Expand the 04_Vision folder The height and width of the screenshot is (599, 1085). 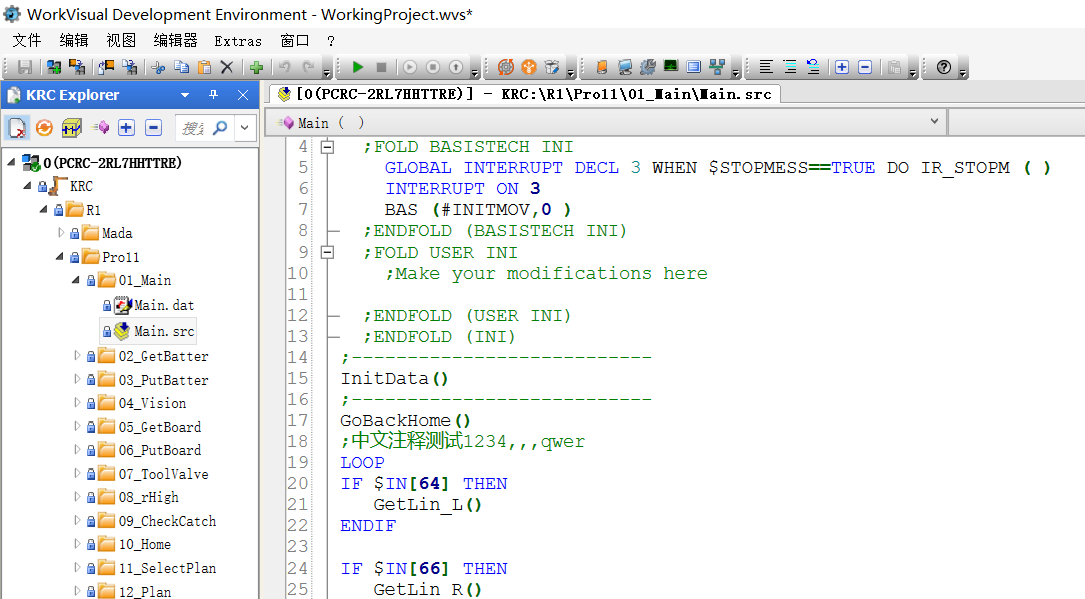pyautogui.click(x=77, y=403)
